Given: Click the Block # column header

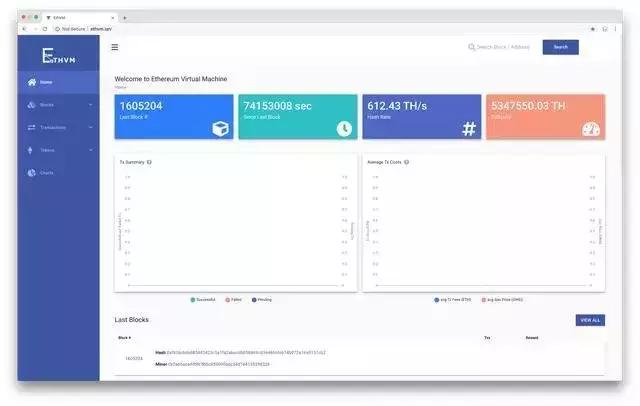Looking at the screenshot, I should [124, 337].
